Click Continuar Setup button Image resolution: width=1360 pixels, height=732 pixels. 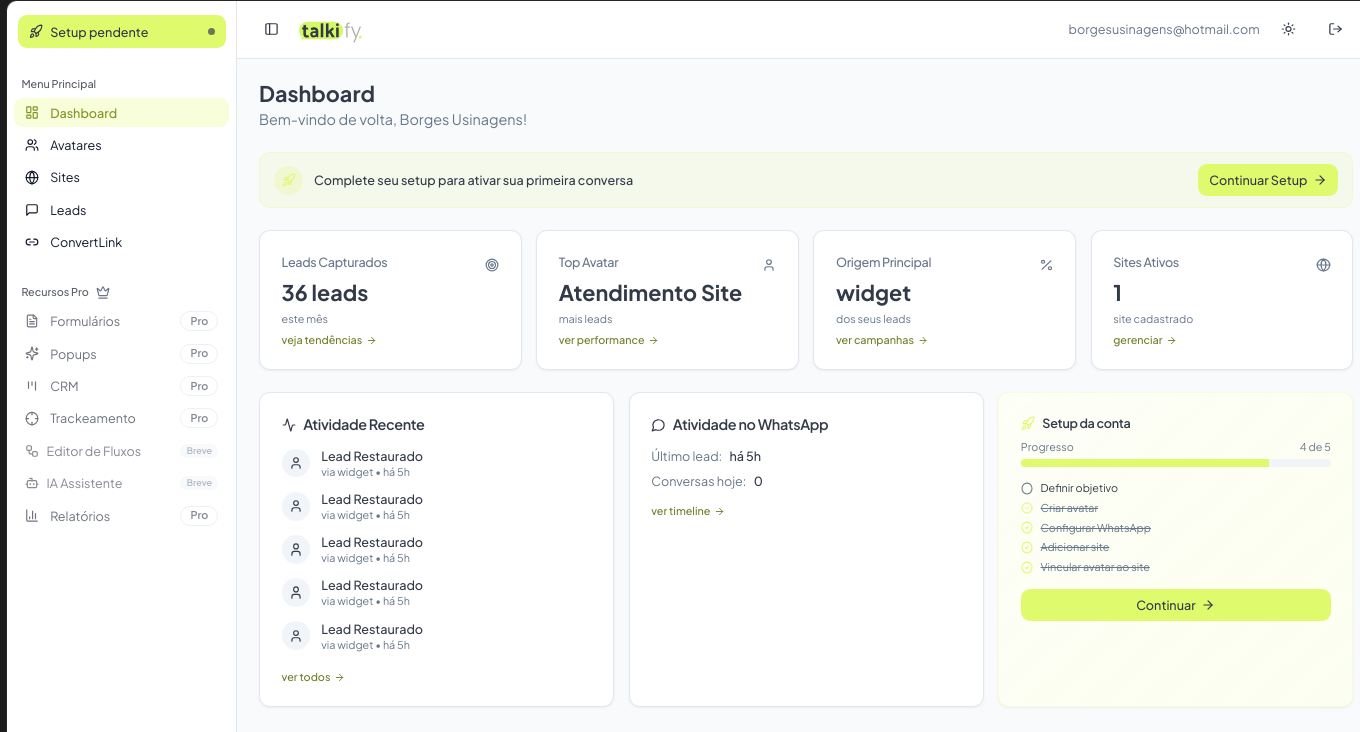pyautogui.click(x=1267, y=180)
